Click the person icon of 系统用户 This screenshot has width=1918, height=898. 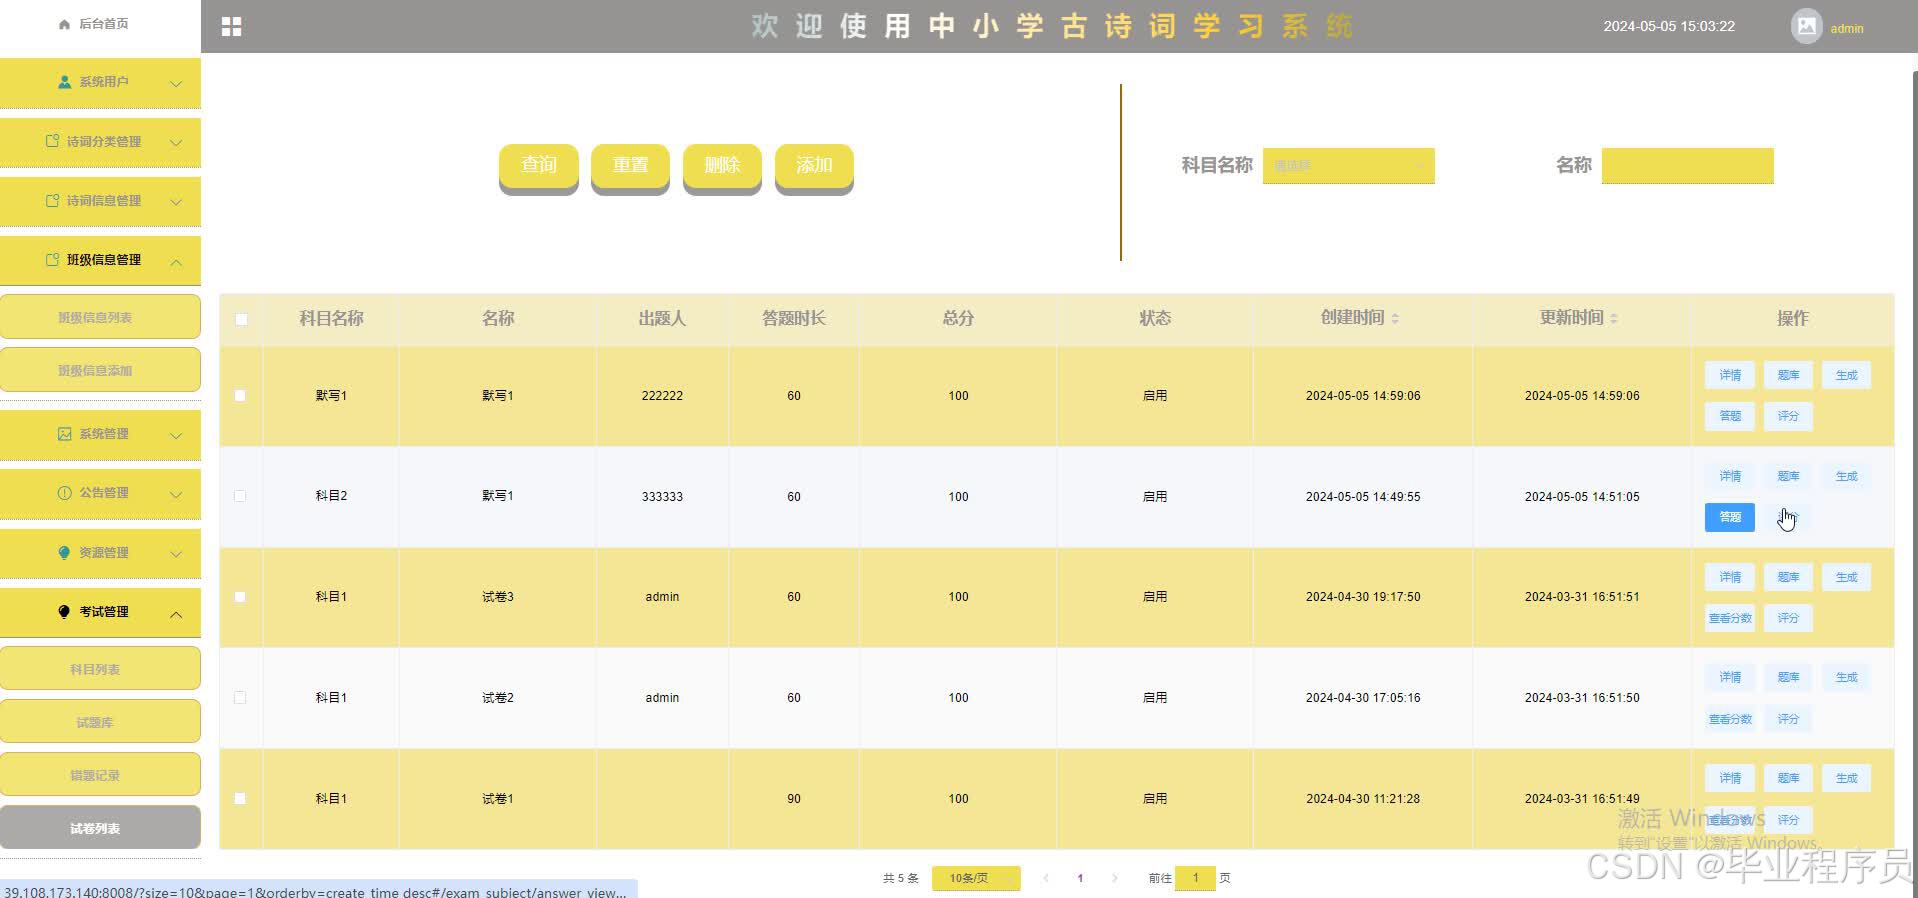tap(65, 82)
